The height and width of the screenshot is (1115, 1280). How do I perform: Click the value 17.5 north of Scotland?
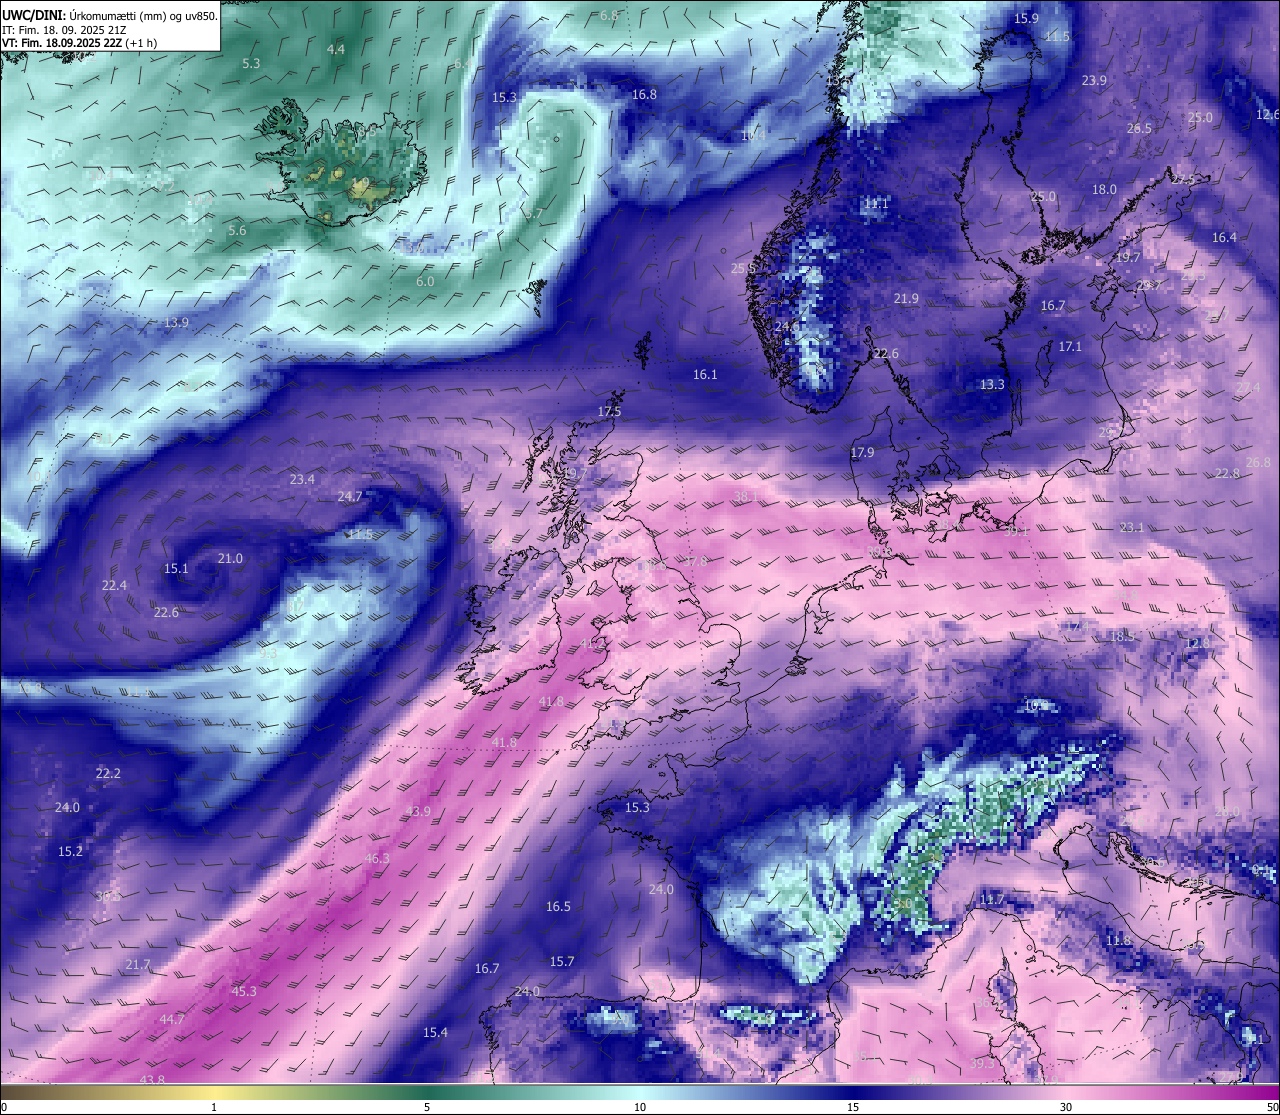coord(609,411)
